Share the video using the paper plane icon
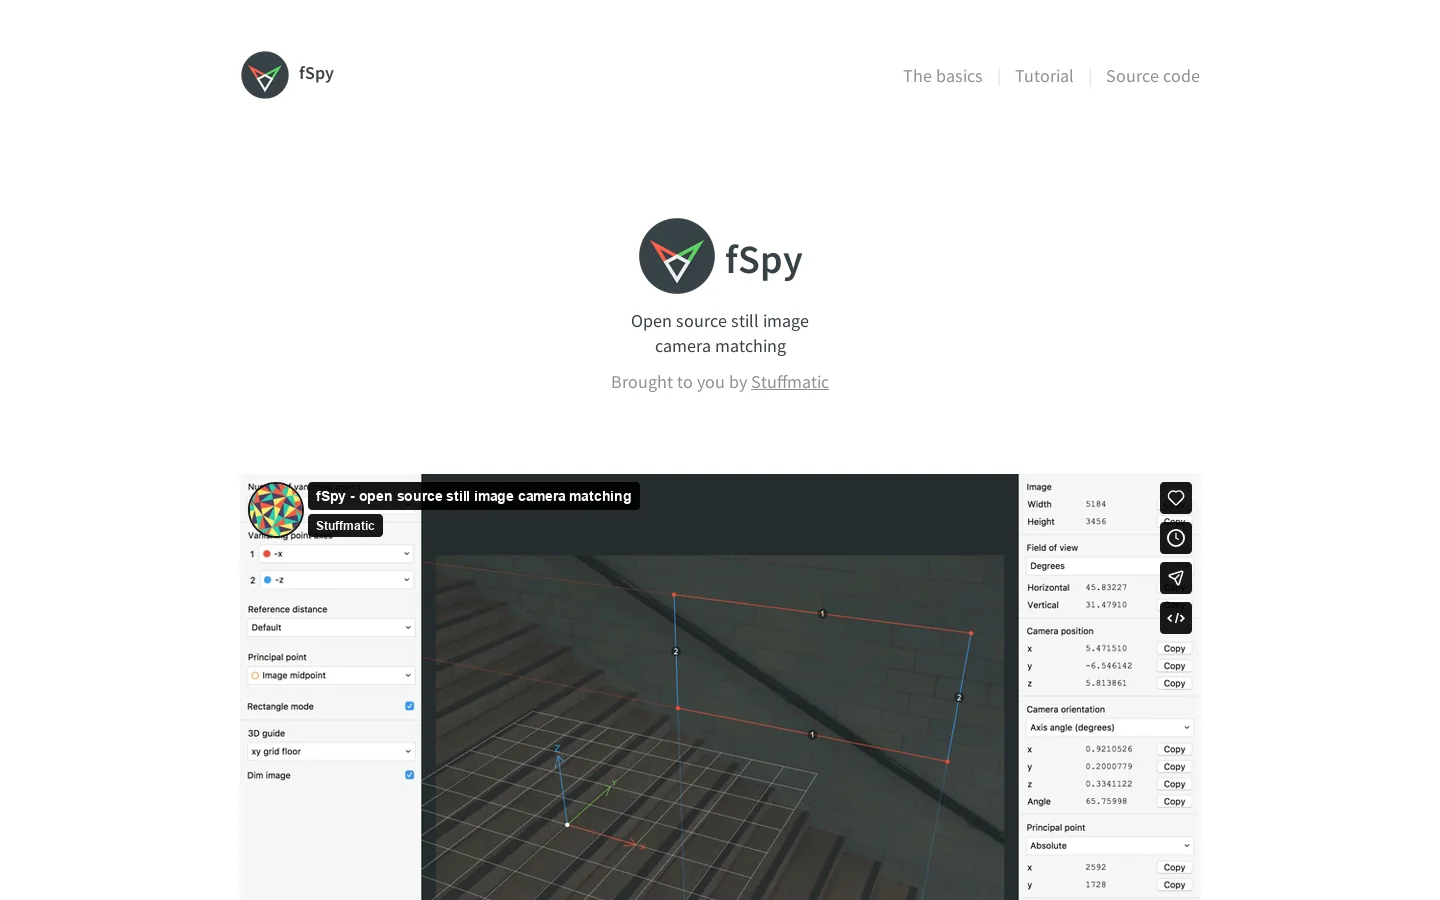This screenshot has width=1440, height=900. click(1176, 578)
